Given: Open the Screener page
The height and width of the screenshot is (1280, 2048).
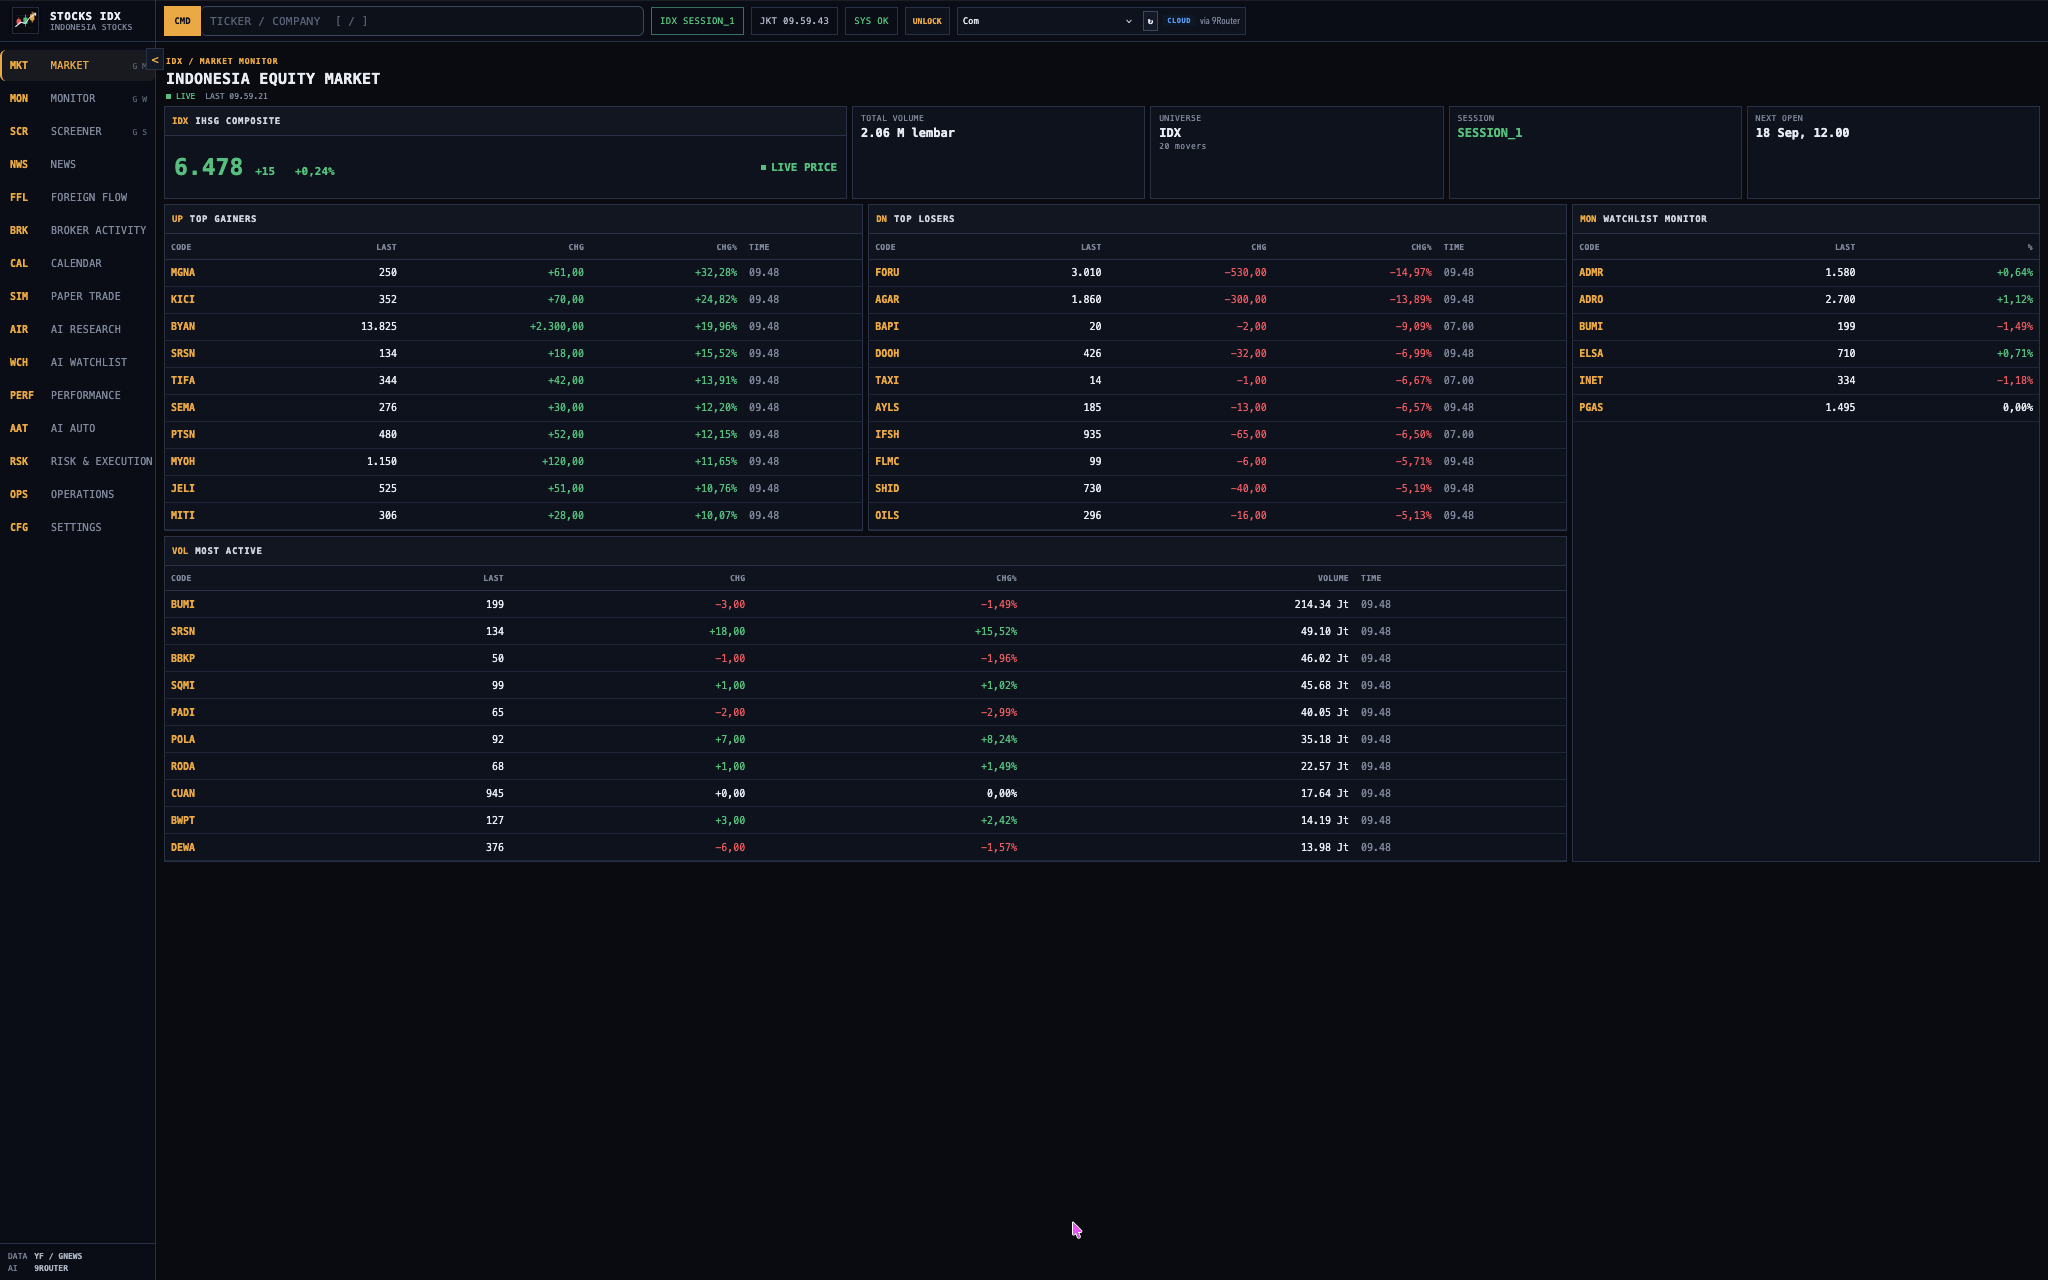Looking at the screenshot, I should (77, 131).
